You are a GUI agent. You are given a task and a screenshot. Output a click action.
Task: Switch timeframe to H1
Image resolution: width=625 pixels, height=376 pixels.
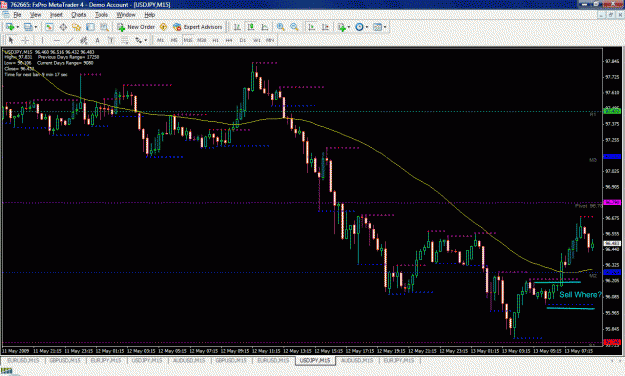pos(216,40)
